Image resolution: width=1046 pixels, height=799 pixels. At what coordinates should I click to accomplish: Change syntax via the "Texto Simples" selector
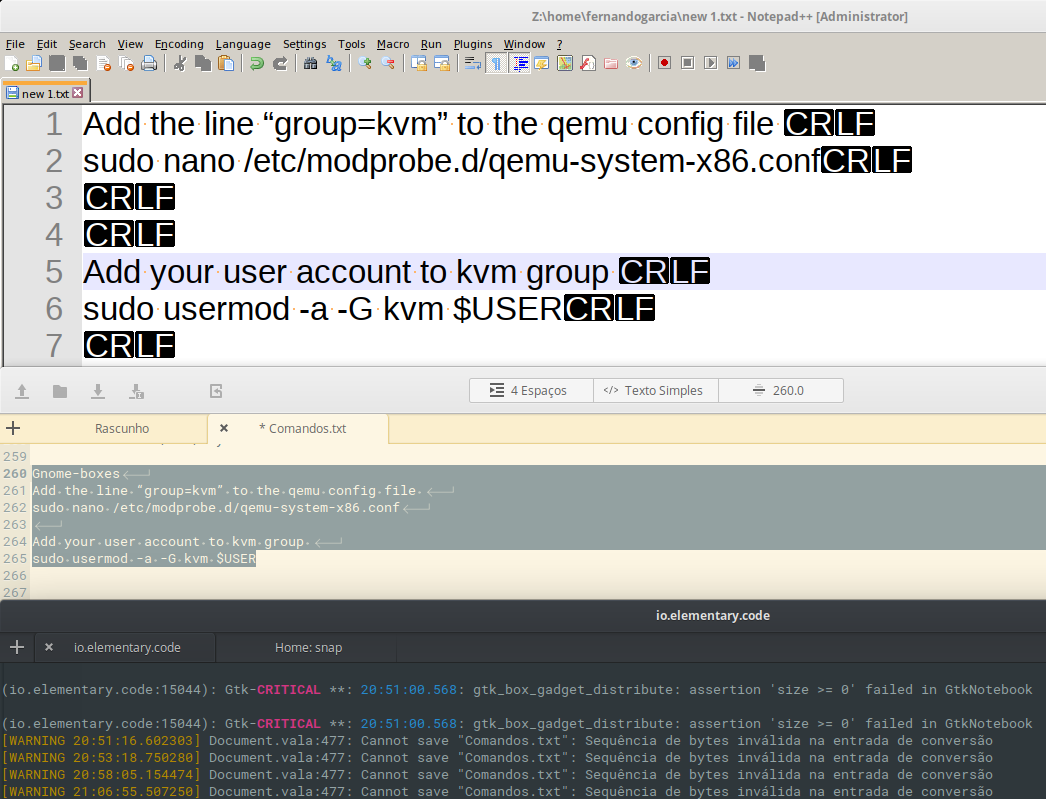[655, 391]
